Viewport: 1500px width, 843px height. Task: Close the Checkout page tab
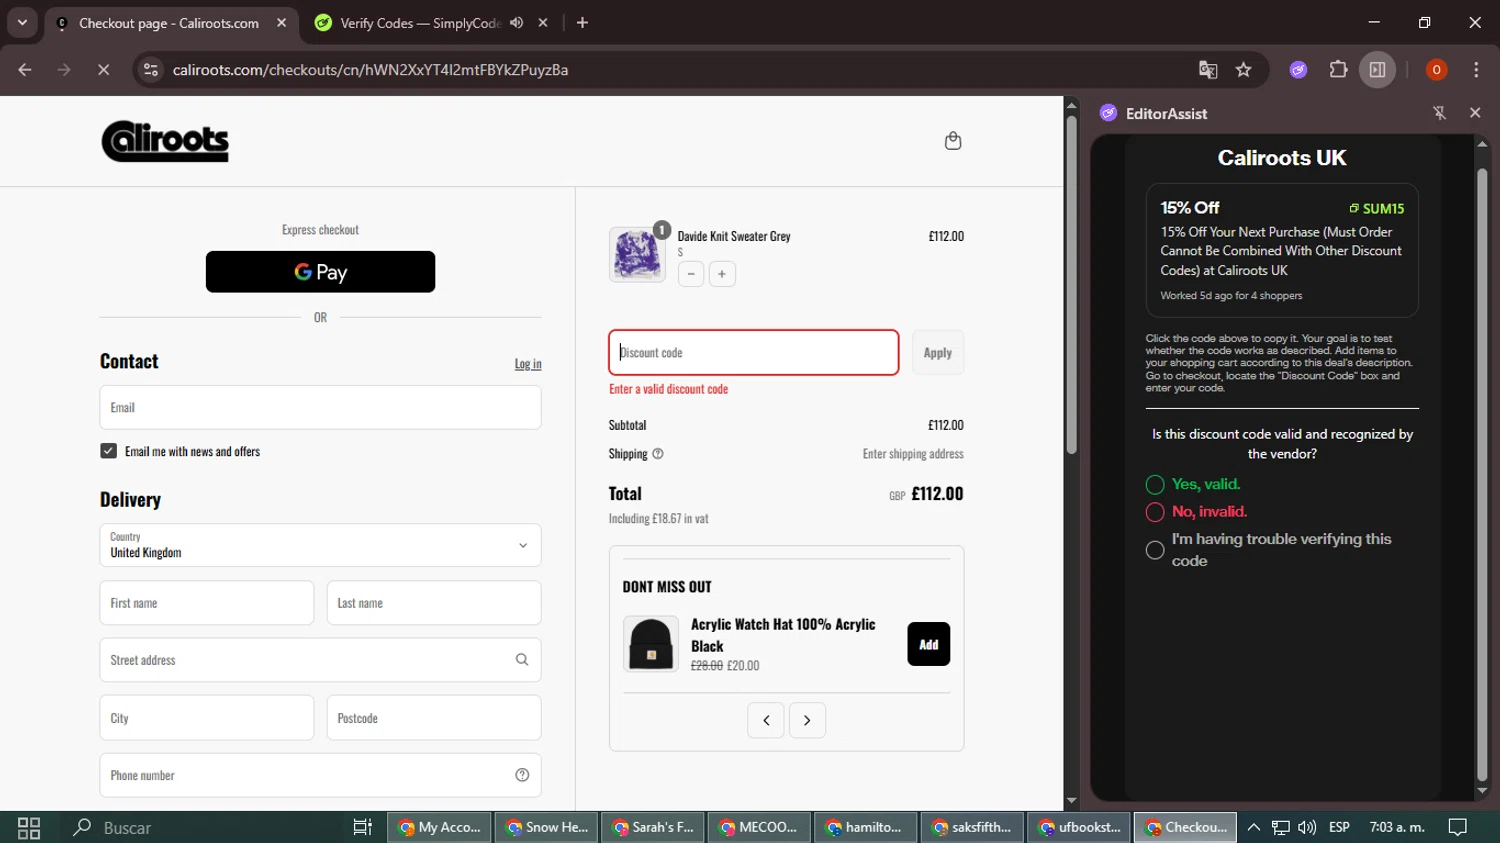(281, 23)
